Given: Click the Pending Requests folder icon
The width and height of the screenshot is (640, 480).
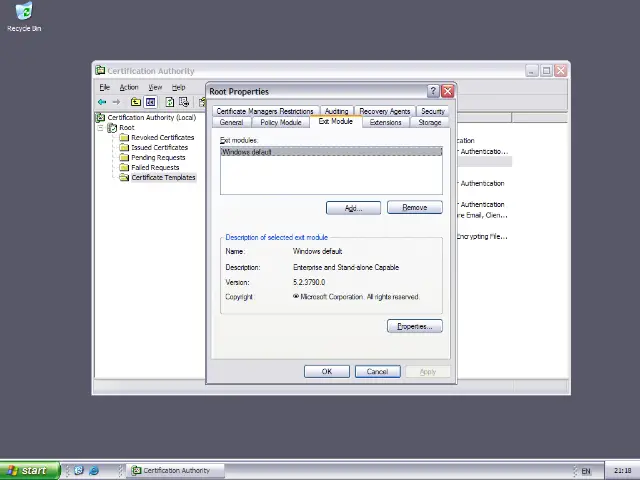Looking at the screenshot, I should coord(124,158).
